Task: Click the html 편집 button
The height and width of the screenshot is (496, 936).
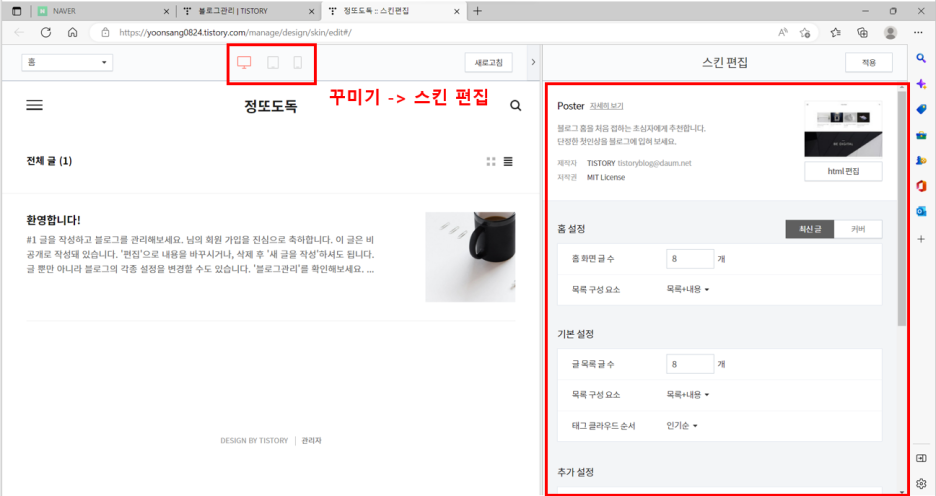Action: click(843, 171)
